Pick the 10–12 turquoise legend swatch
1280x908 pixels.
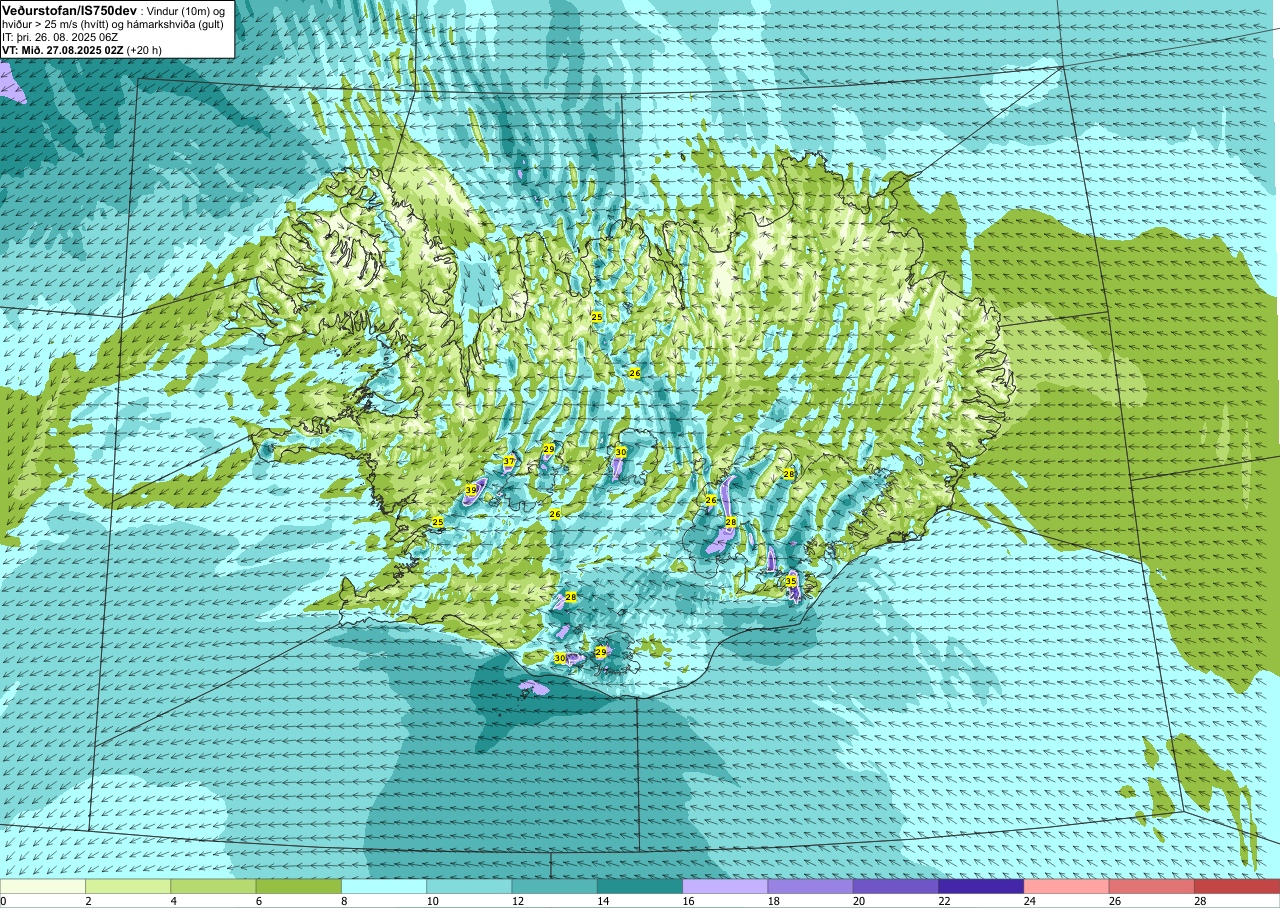pyautogui.click(x=469, y=886)
